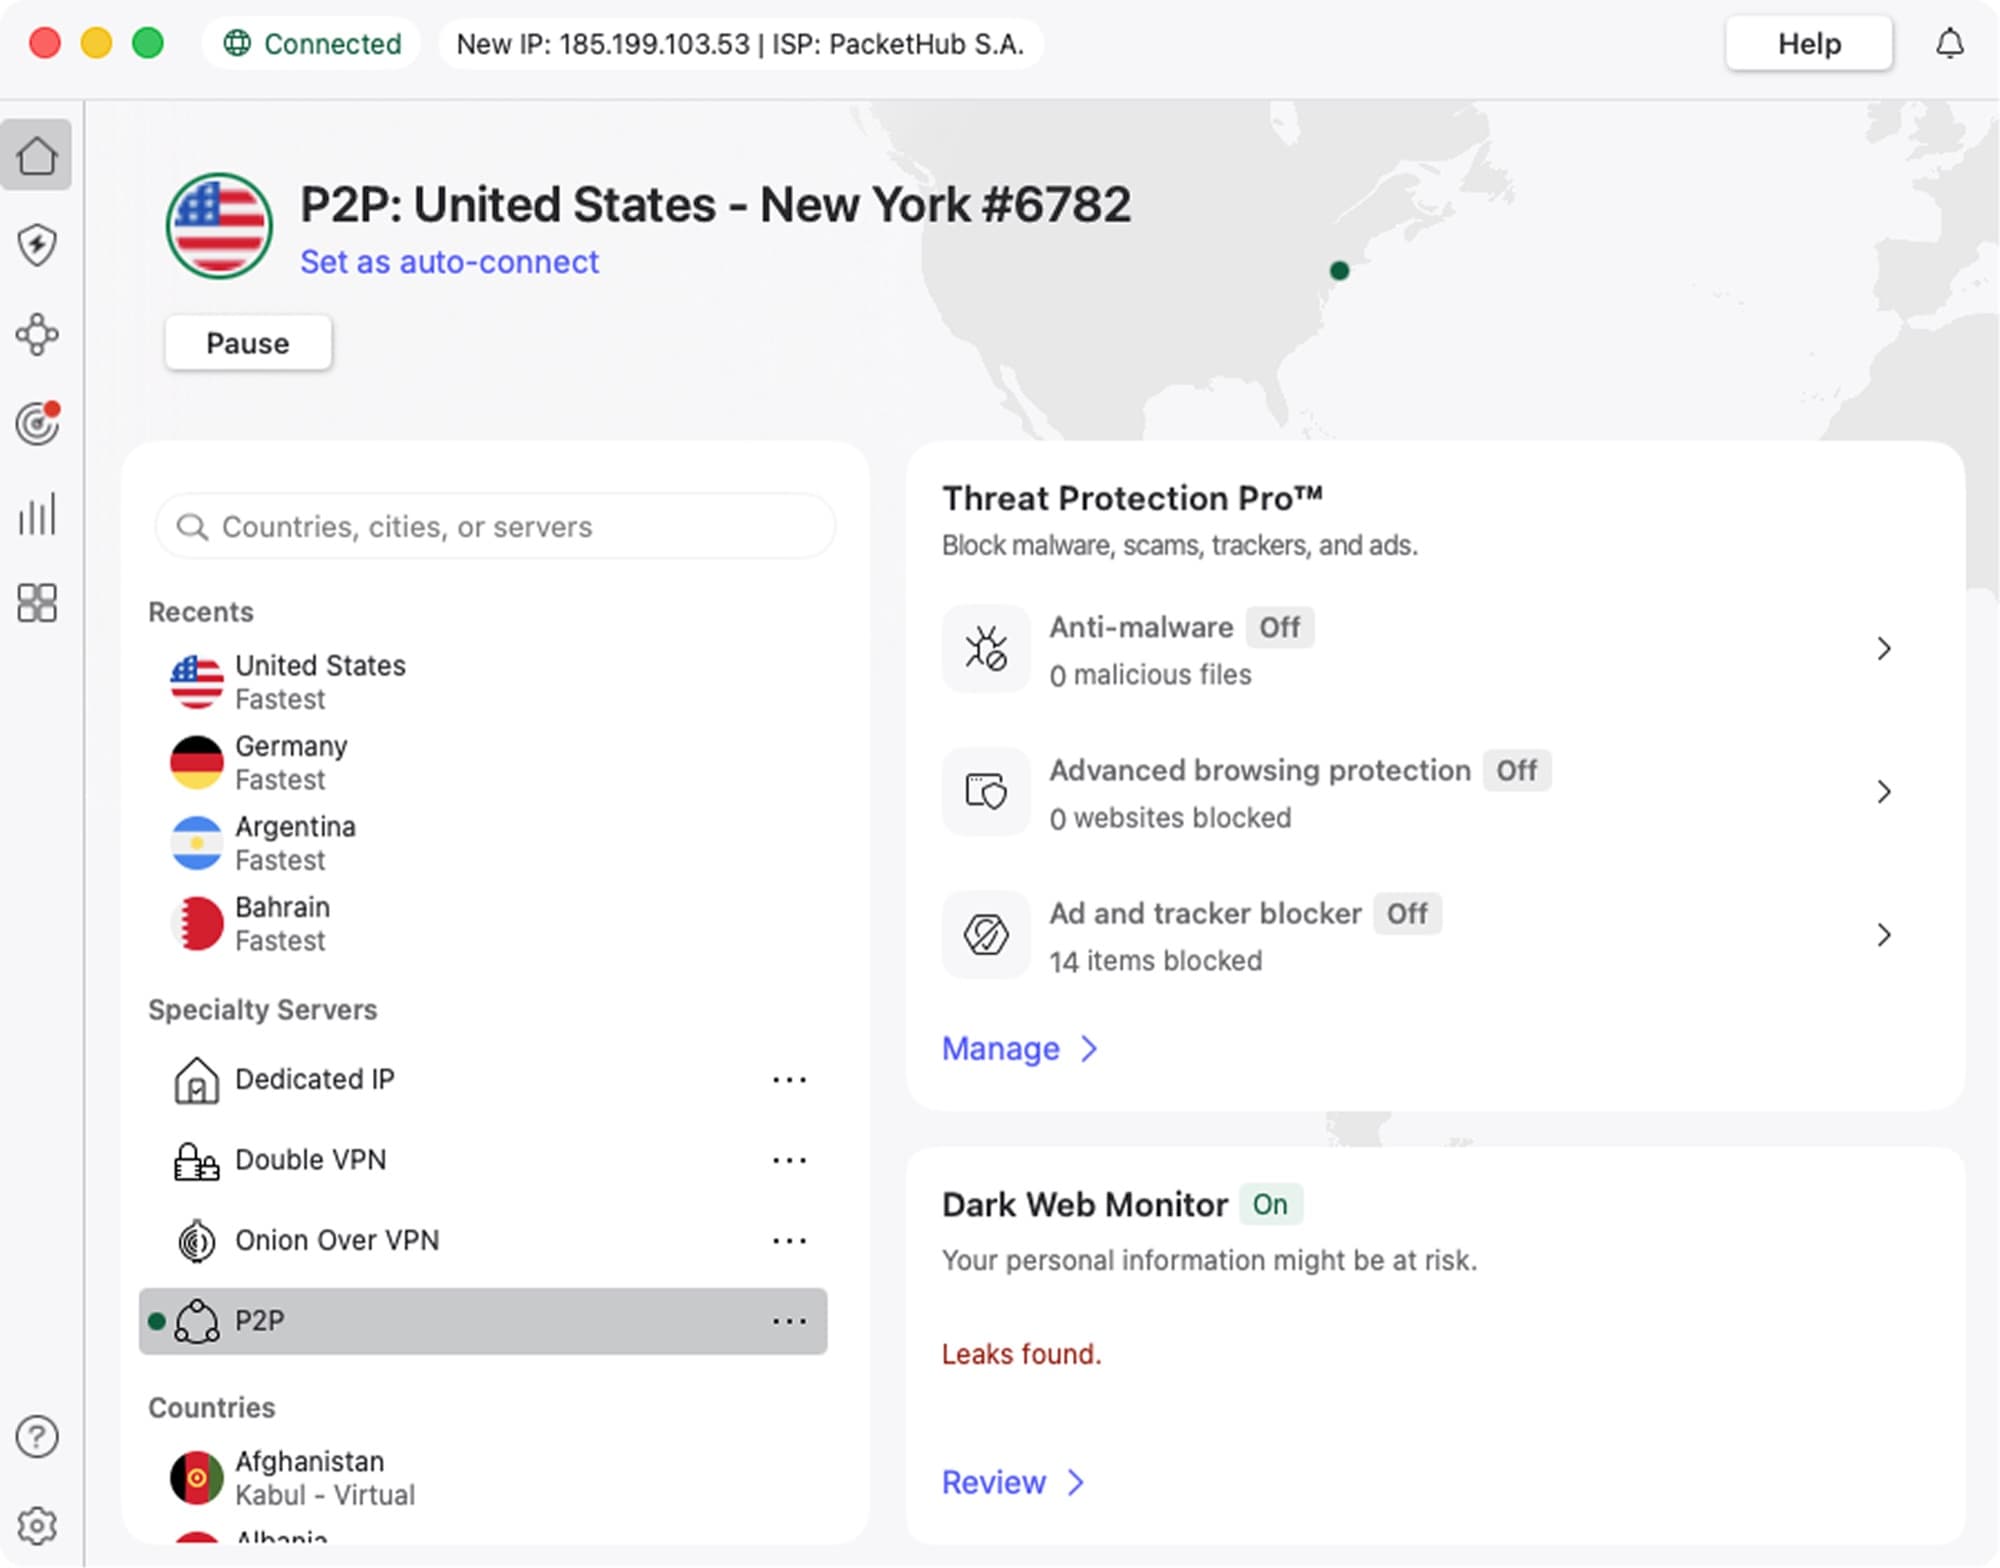Click the Ad and tracker blocker icon
The width and height of the screenshot is (2000, 1568).
tap(986, 934)
